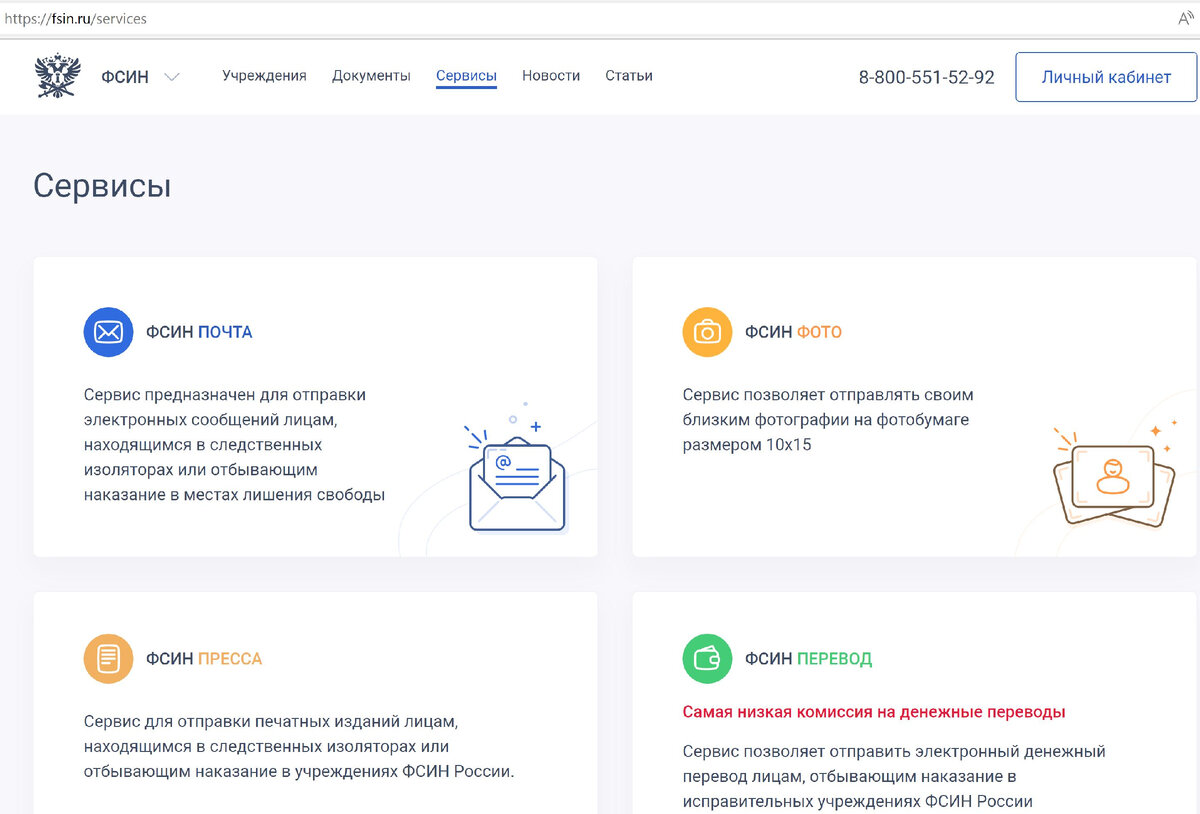1200x814 pixels.
Task: Open the Новости menu item
Action: [551, 76]
